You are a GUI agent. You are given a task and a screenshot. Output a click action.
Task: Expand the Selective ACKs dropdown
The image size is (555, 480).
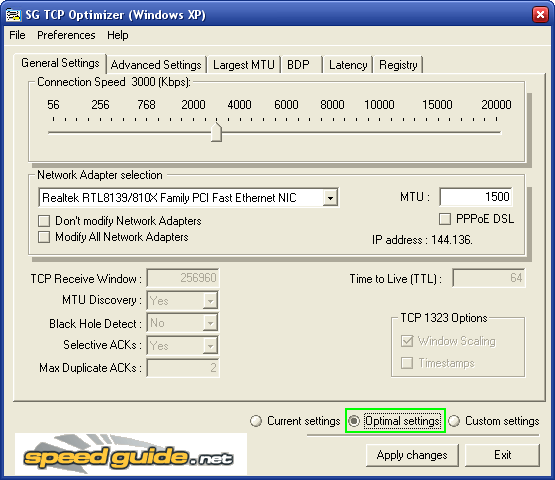[x=210, y=345]
